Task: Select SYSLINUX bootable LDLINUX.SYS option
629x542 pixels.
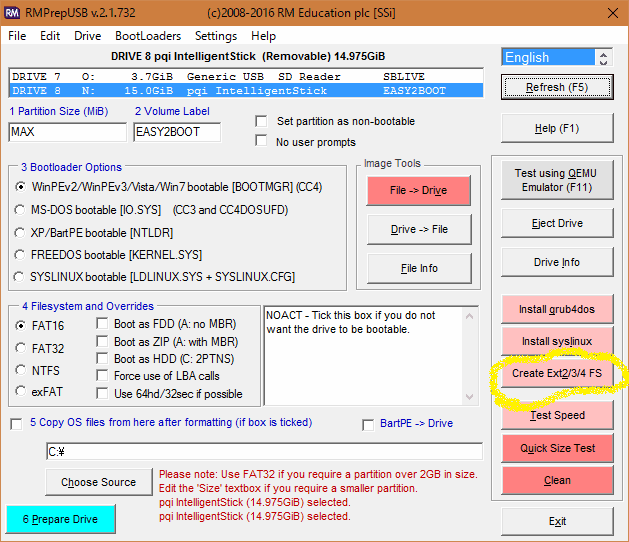Action: pyautogui.click(x=19, y=277)
